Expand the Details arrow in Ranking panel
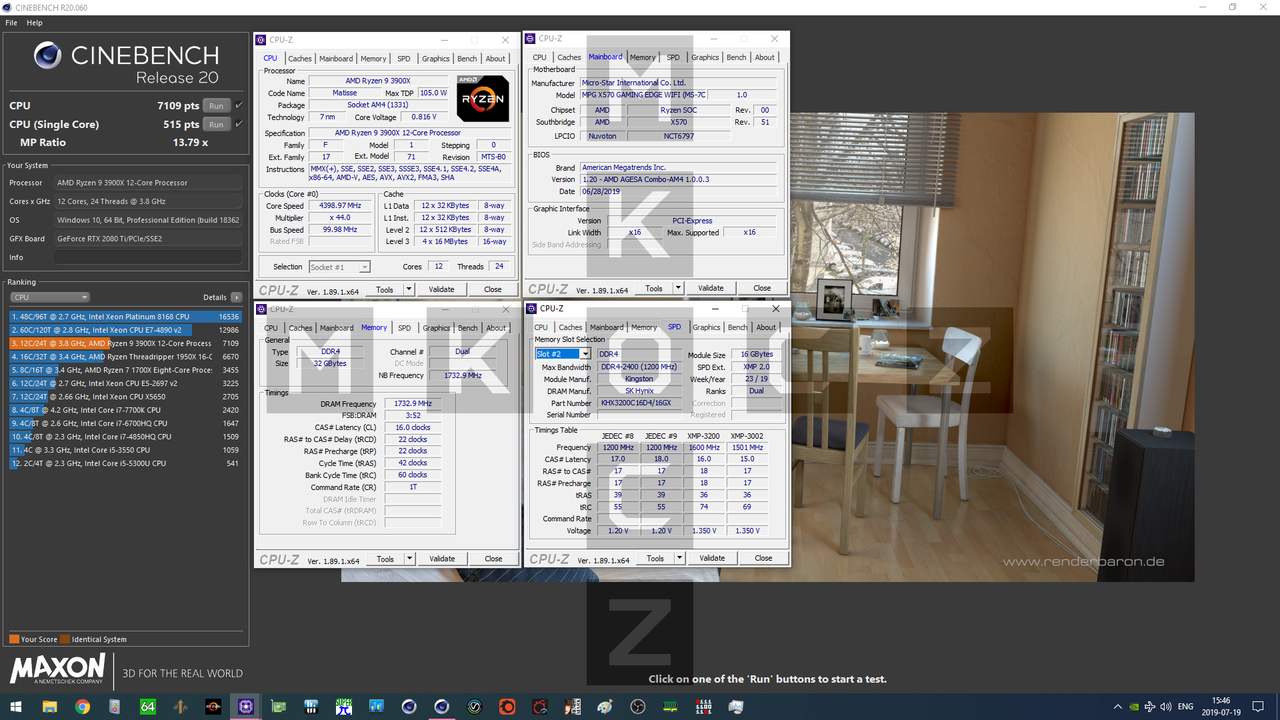 [236, 297]
